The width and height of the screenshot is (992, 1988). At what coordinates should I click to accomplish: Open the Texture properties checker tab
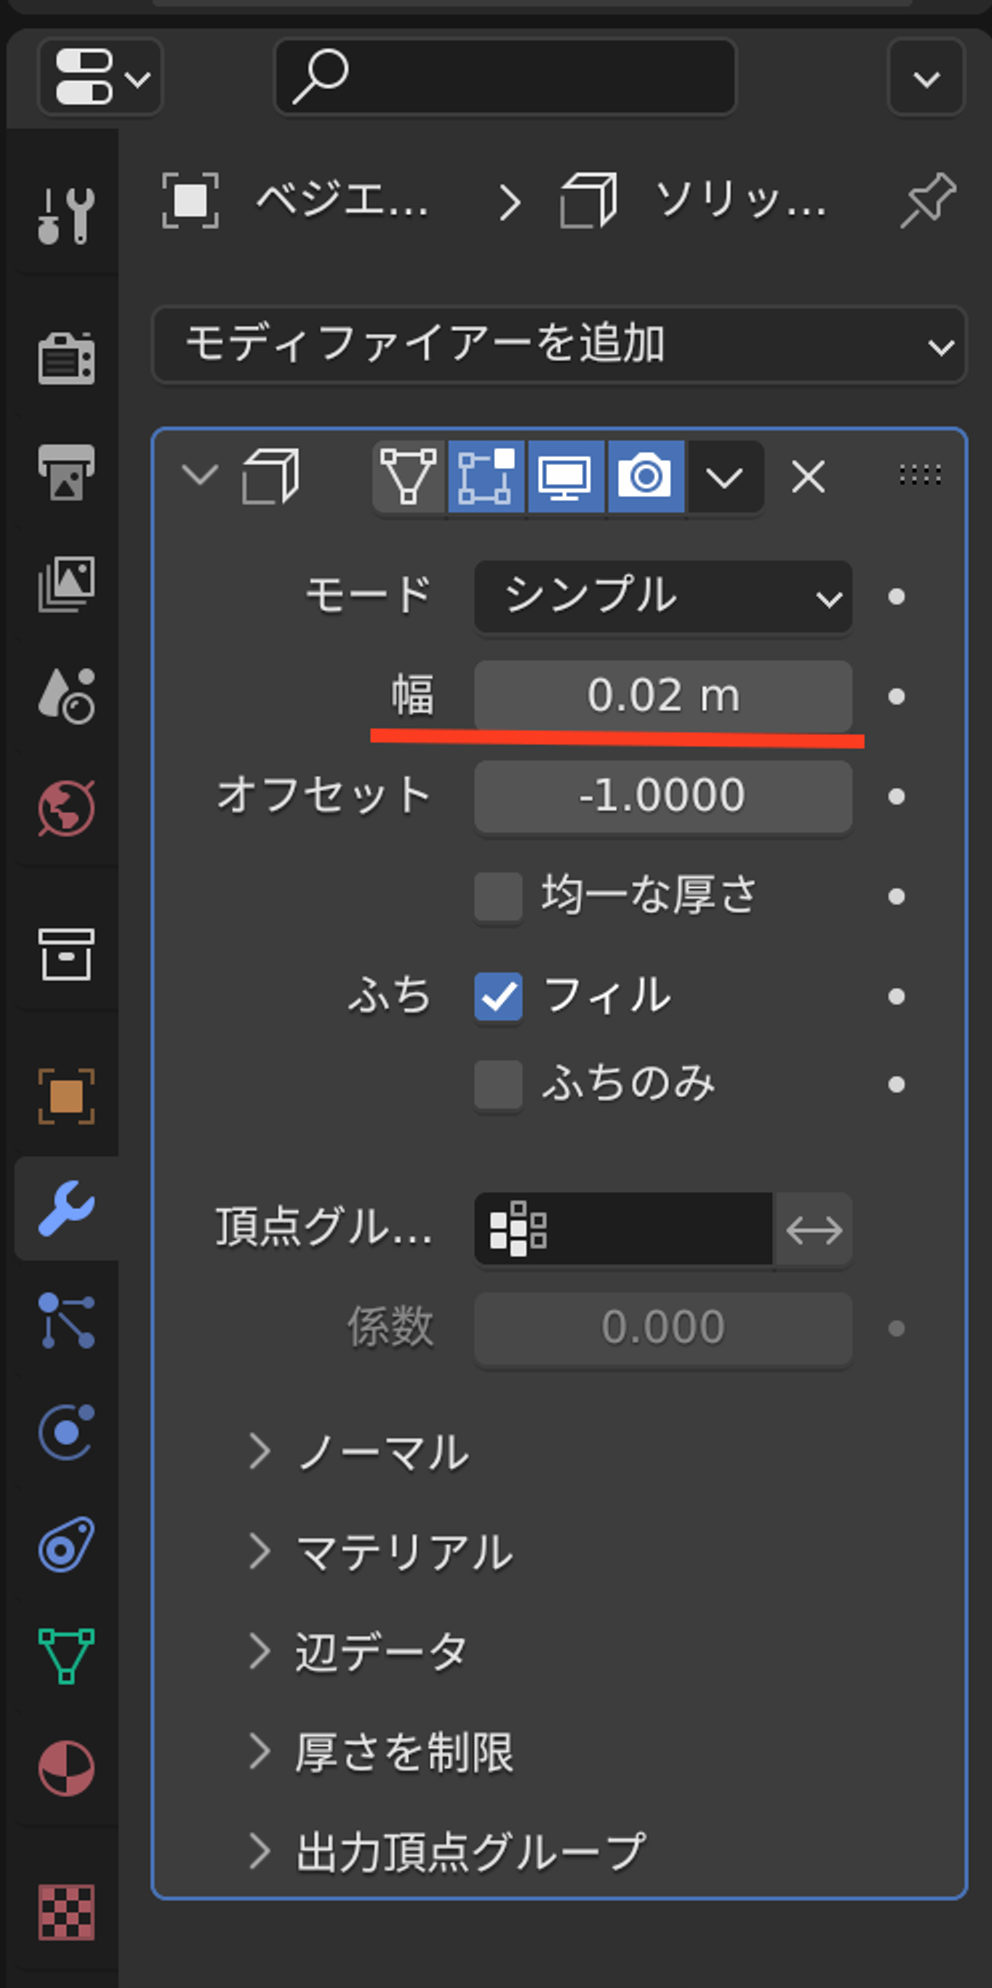(x=66, y=1912)
